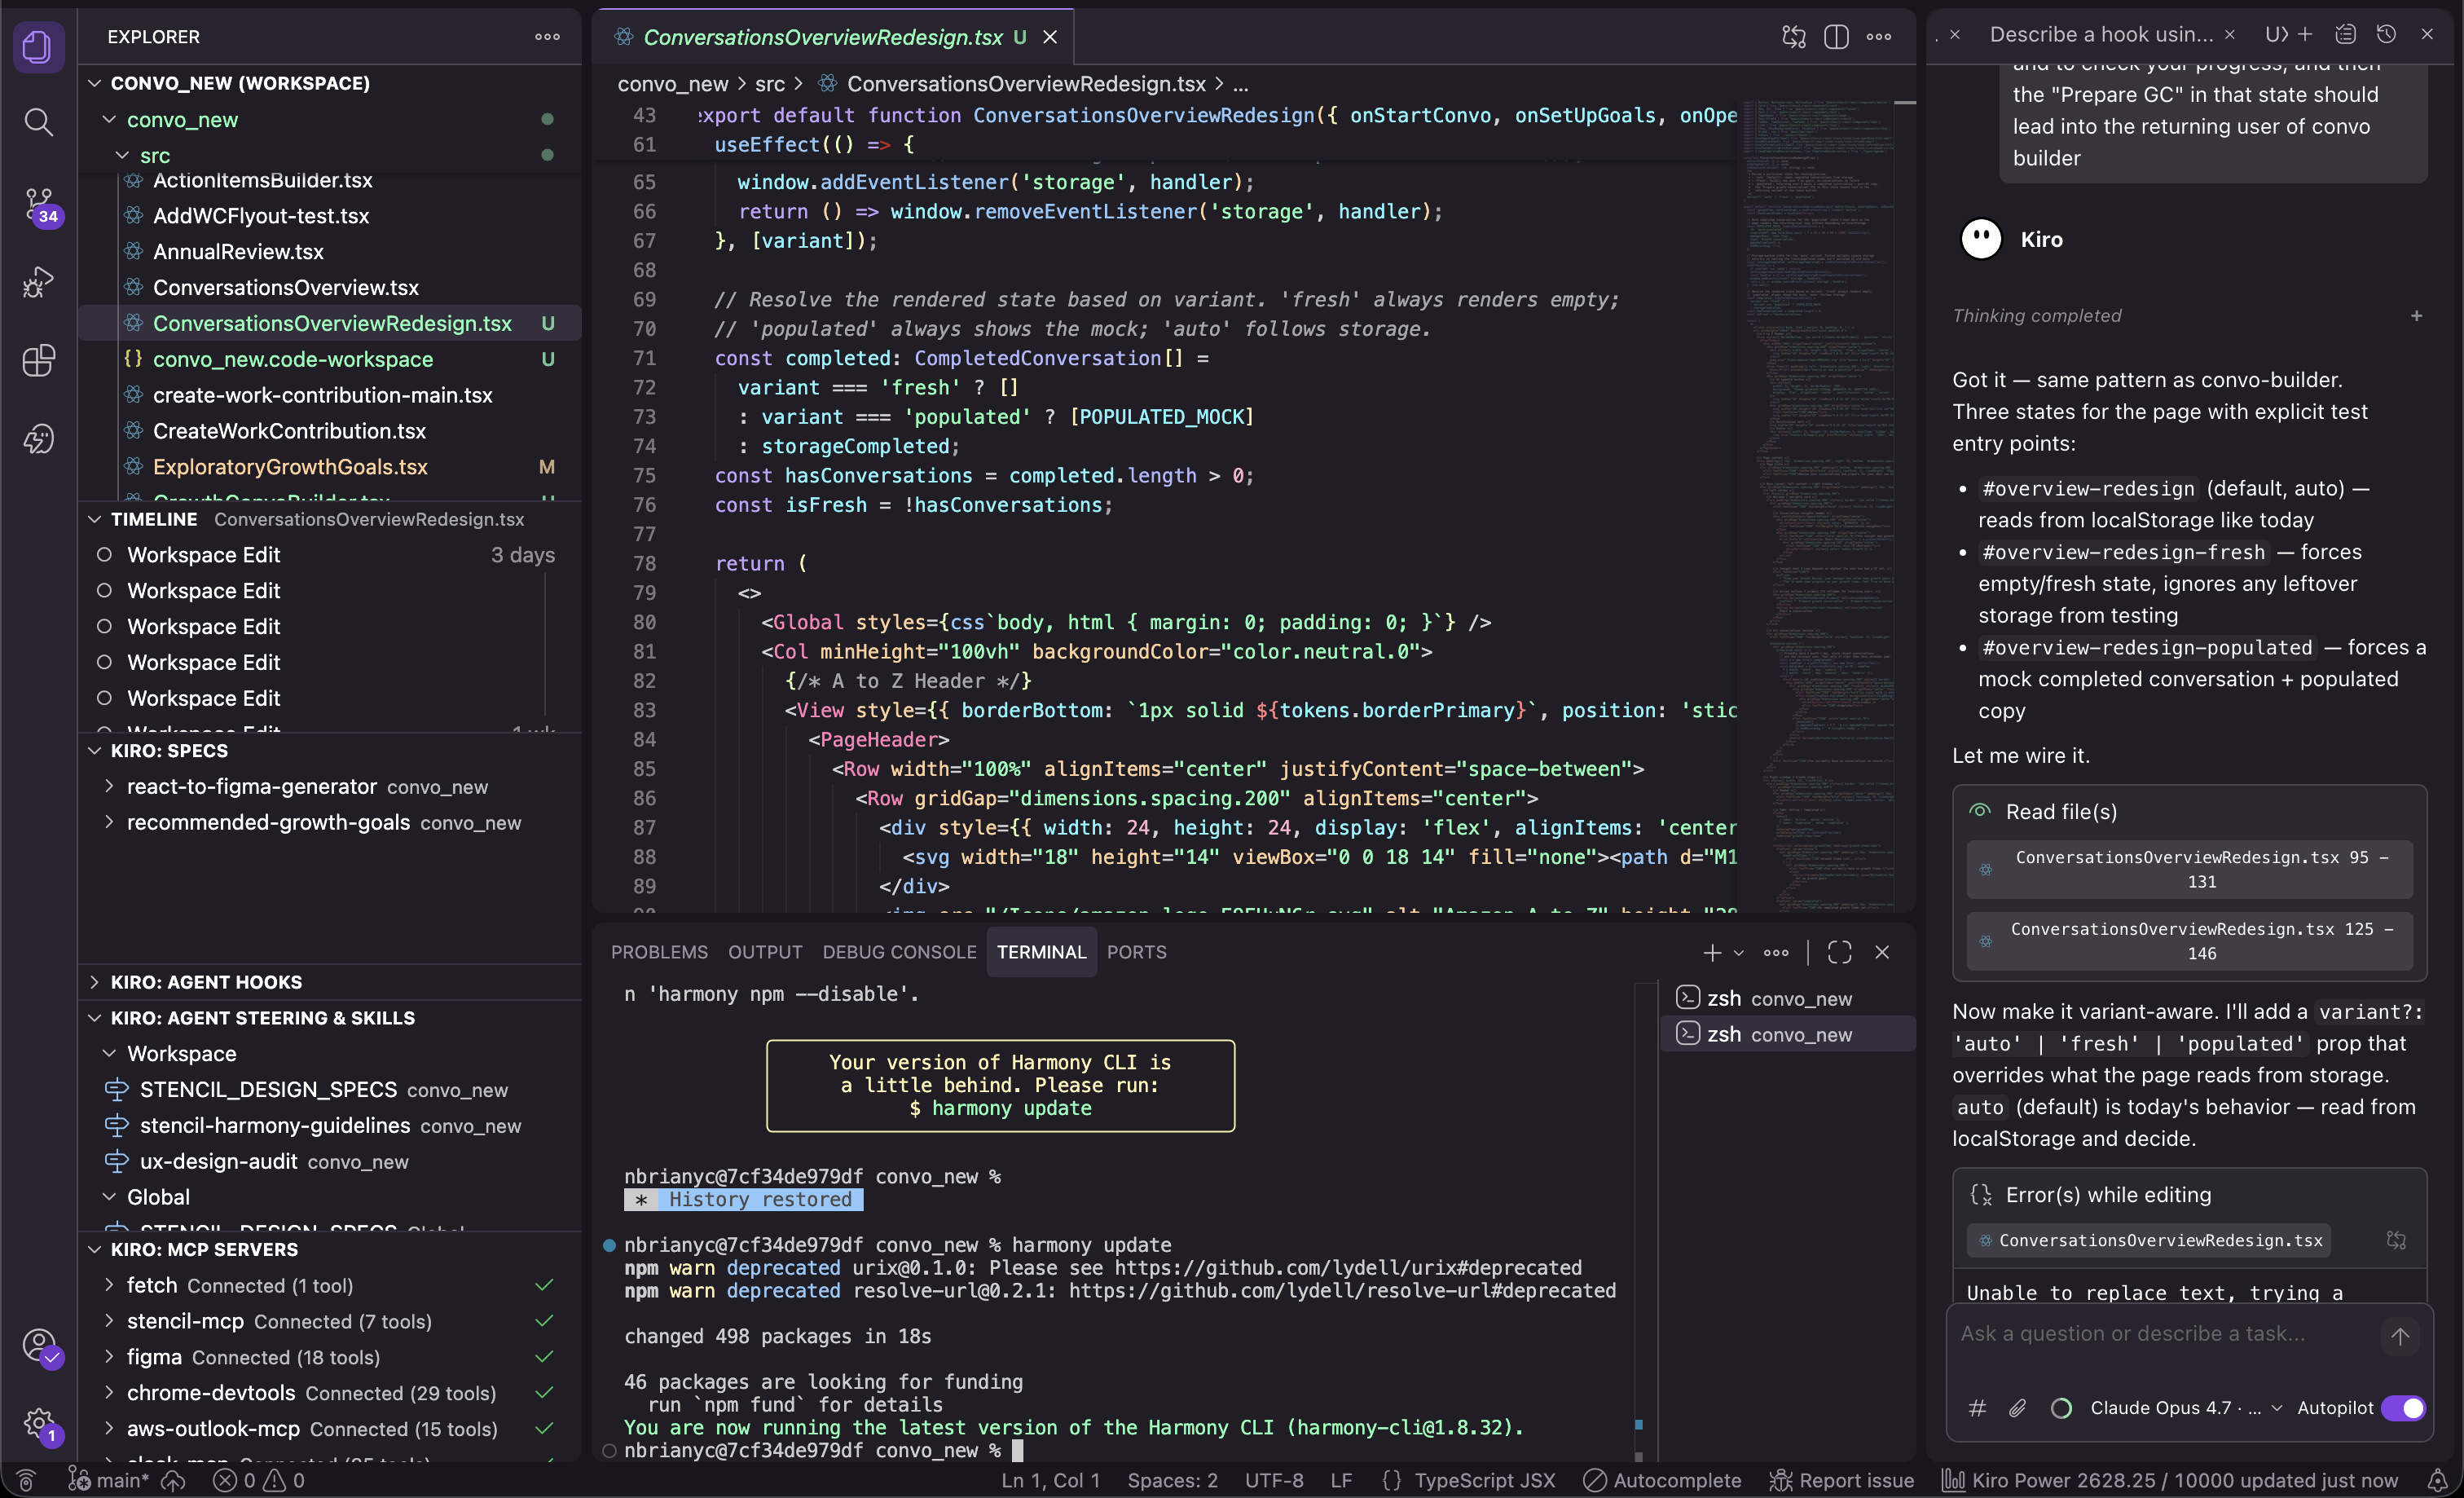Open the diff icon for ConversationsOverviewRedesign.tsx error
2464x1498 pixels.
2396,1240
